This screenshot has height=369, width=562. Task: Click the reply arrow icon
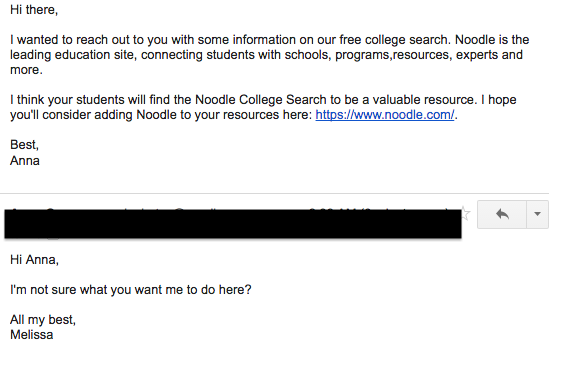(x=502, y=214)
